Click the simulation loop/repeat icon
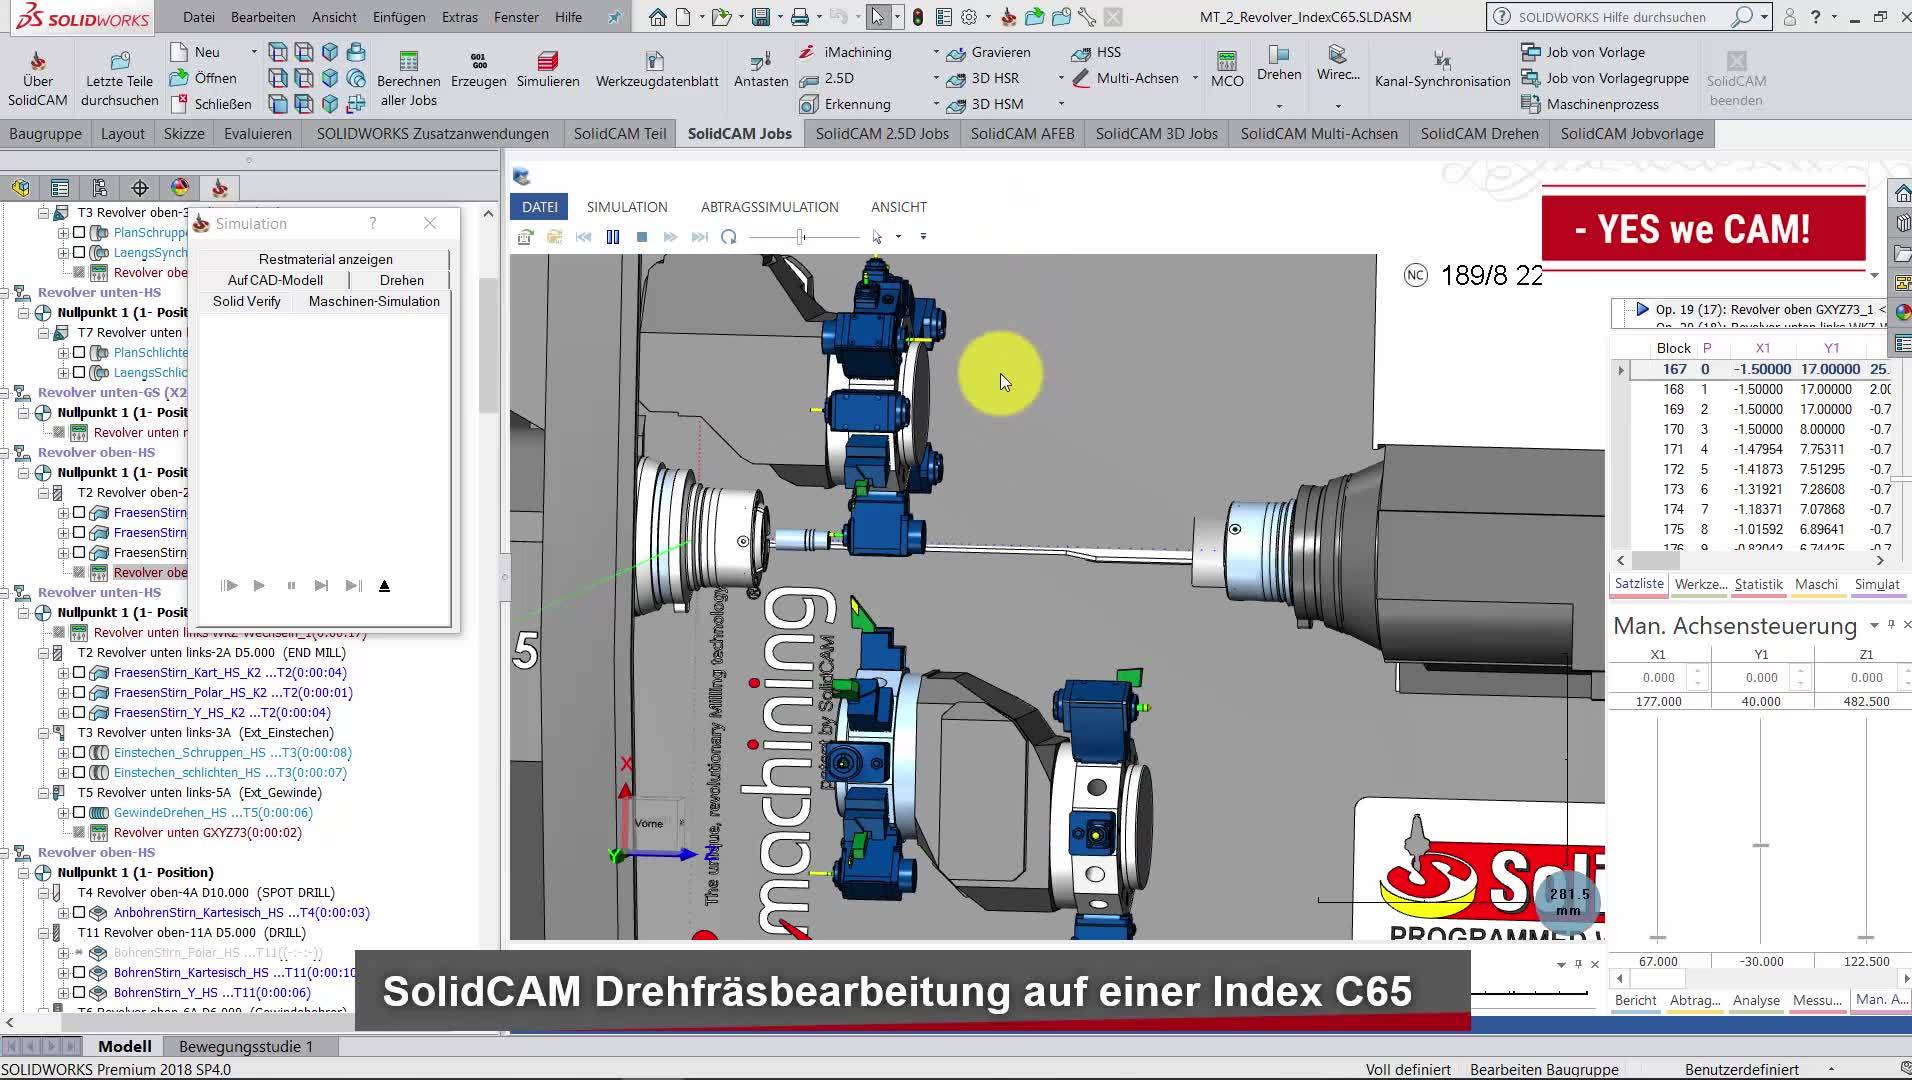Viewport: 1912px width, 1080px height. (x=729, y=237)
